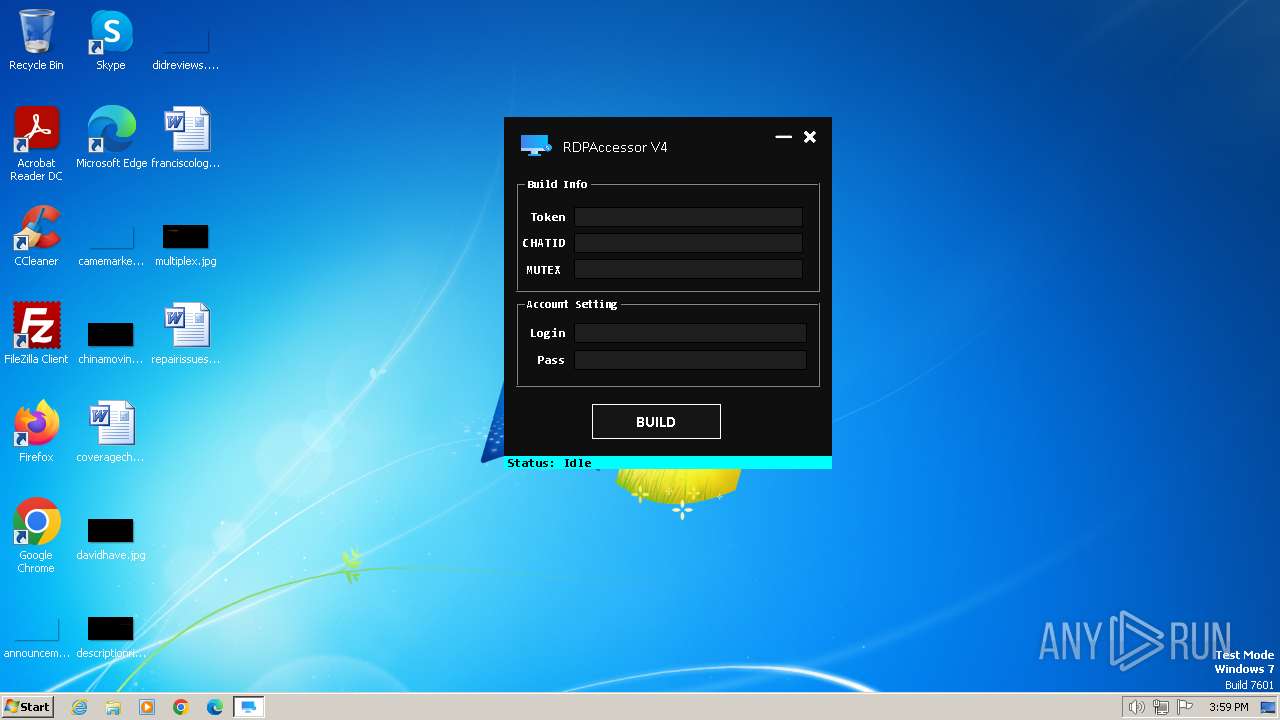This screenshot has width=1280, height=720.
Task: Open File Explorer from the taskbar
Action: (113, 707)
